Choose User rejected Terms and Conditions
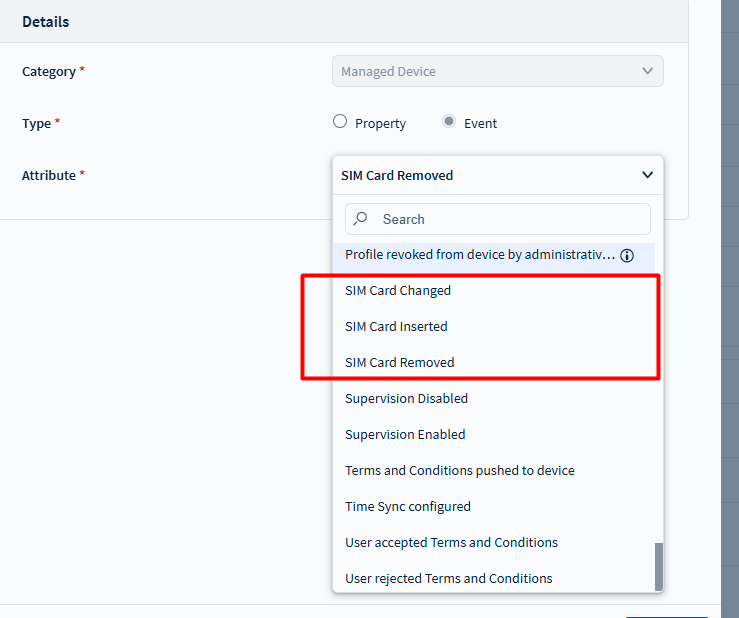The width and height of the screenshot is (739, 618). point(448,579)
